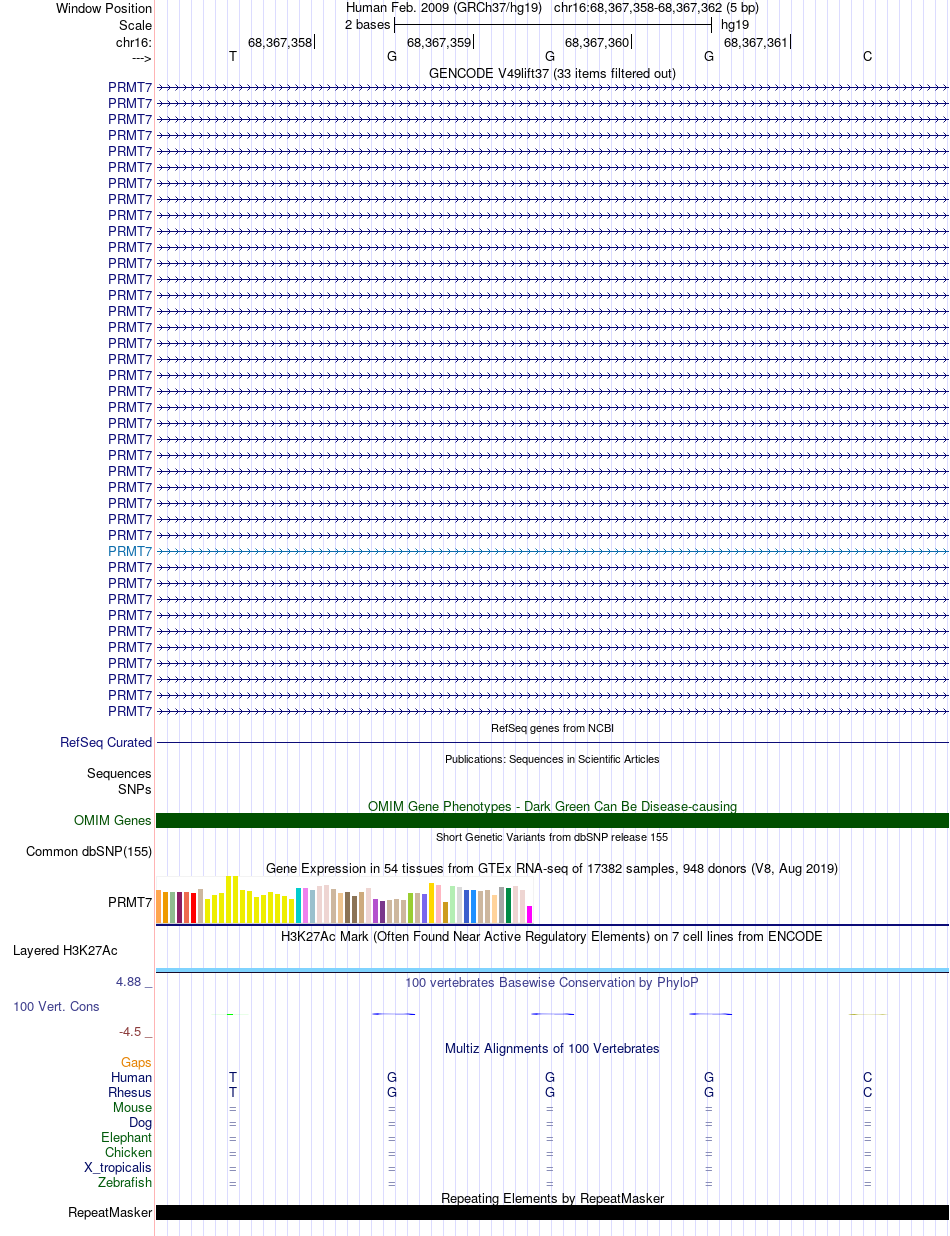
Task: Click the dark green OMIM Genes bar
Action: 552,821
